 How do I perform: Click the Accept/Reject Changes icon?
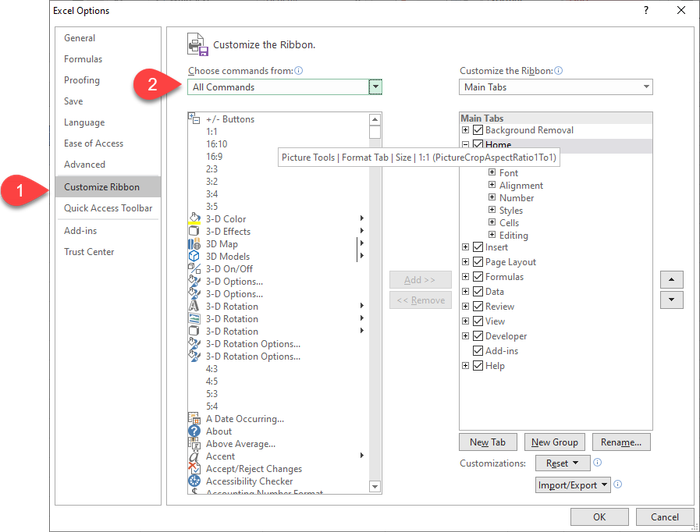tap(194, 469)
